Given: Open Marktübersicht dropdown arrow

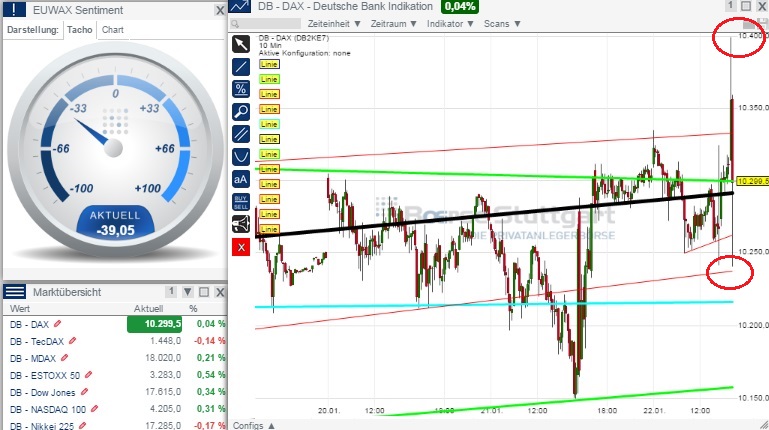Looking at the screenshot, I should tap(188, 292).
